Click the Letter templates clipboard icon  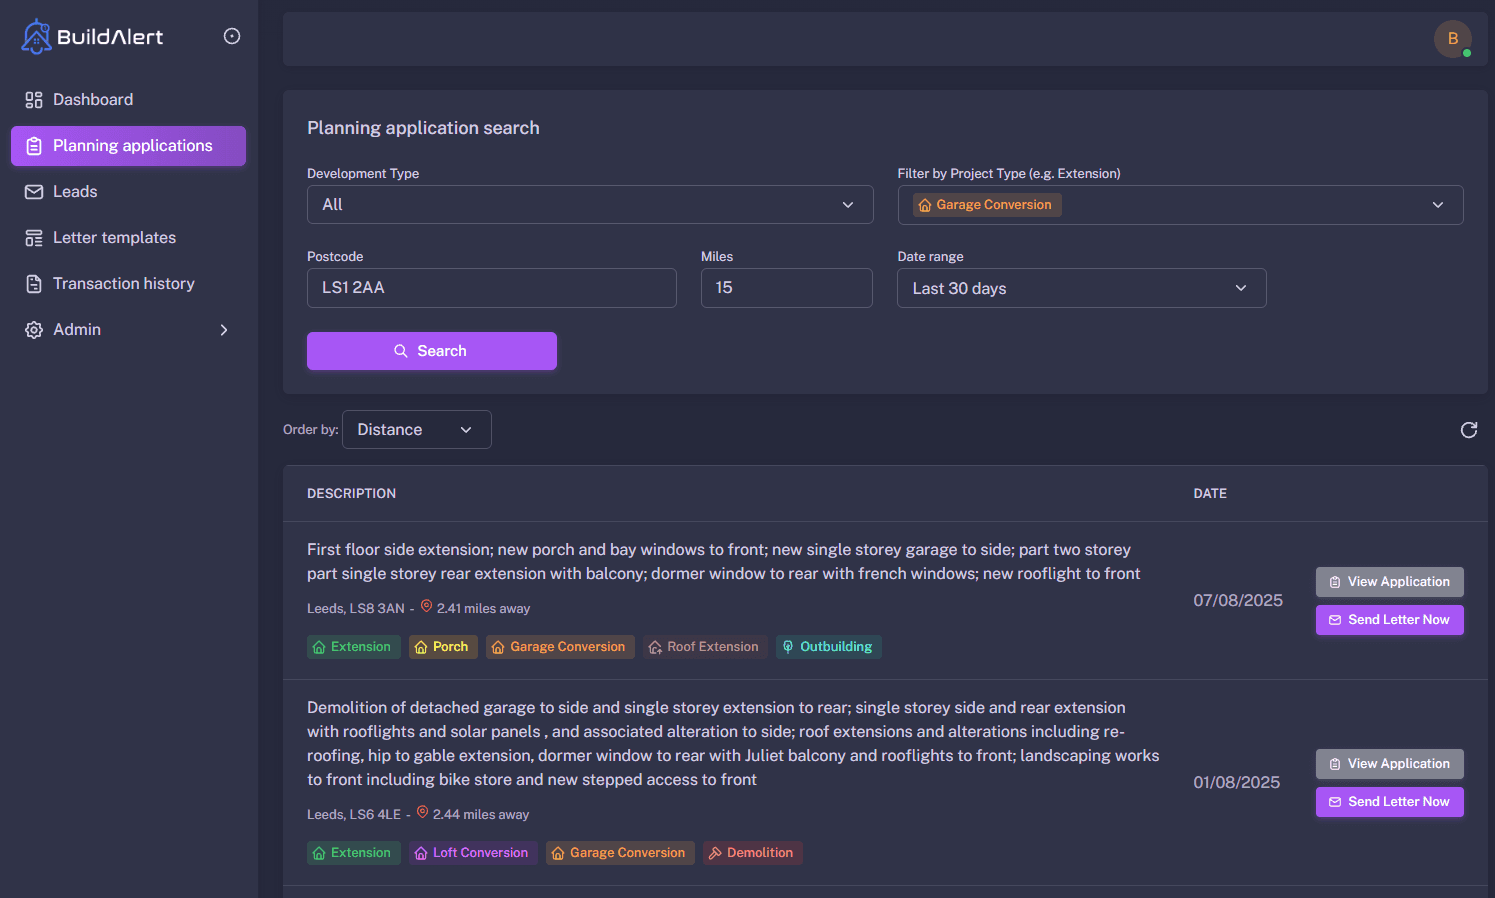point(33,237)
